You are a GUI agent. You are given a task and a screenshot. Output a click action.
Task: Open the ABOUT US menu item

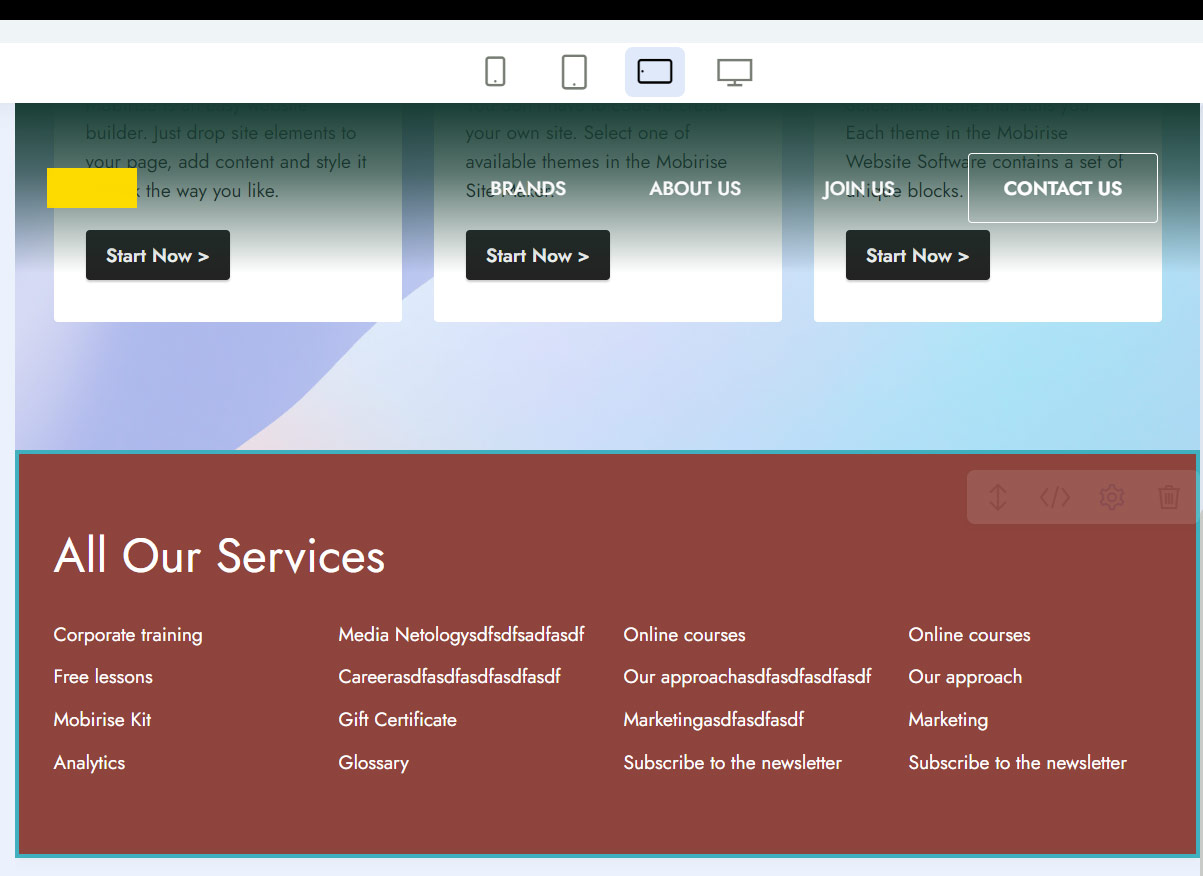695,189
